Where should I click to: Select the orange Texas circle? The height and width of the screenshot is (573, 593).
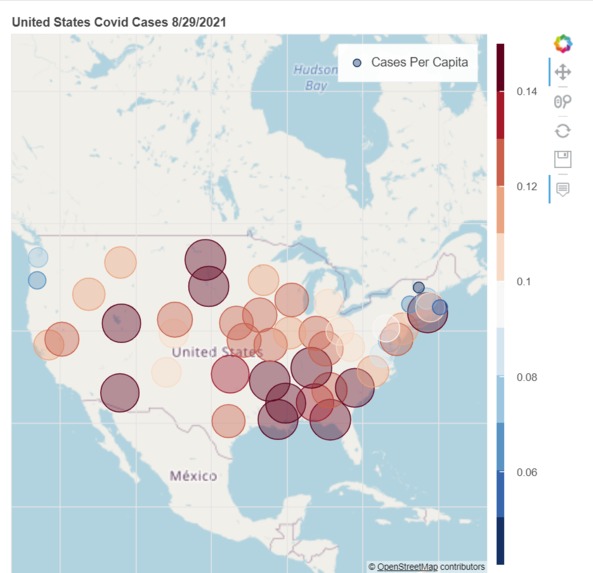[x=228, y=421]
